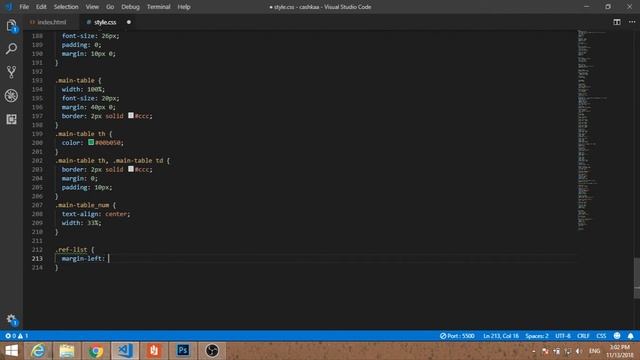Click the VS Code logo in title bar
The image size is (640, 360).
click(9, 7)
